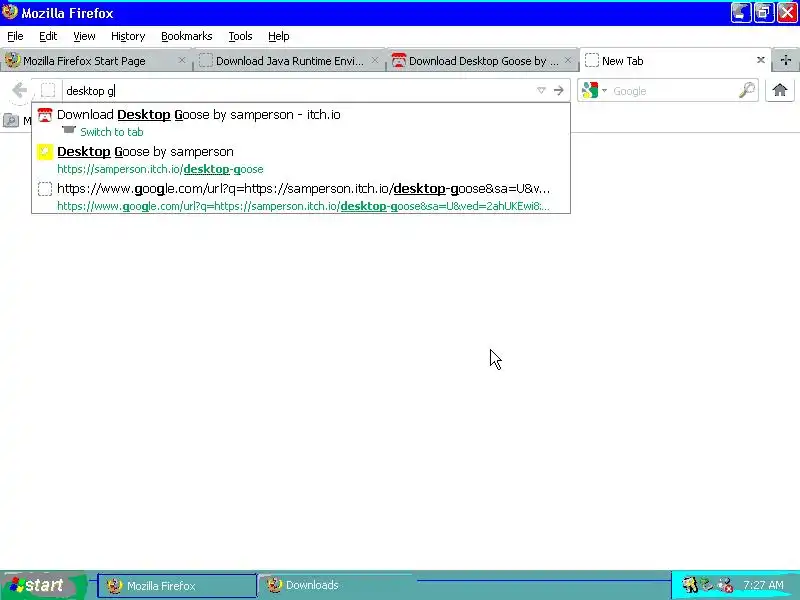Open the Downloads window from taskbar
This screenshot has width=800, height=600.
pyautogui.click(x=337, y=585)
